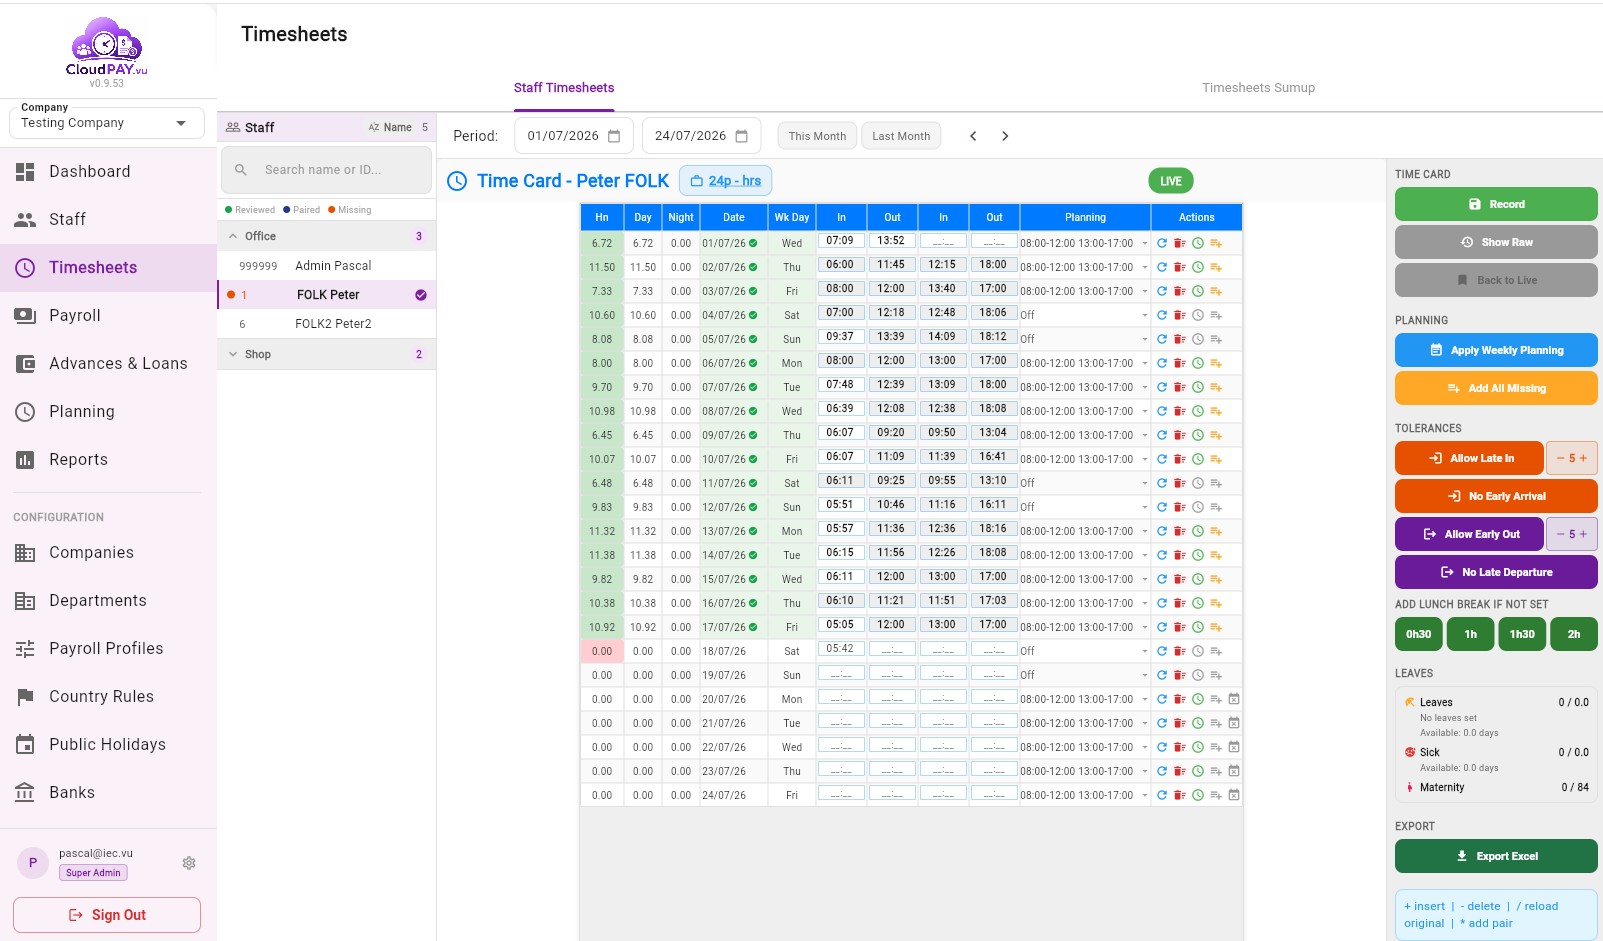Viewport: 1603px width, 941px height.
Task: Select staff member Admin Pascal
Action: 326,266
